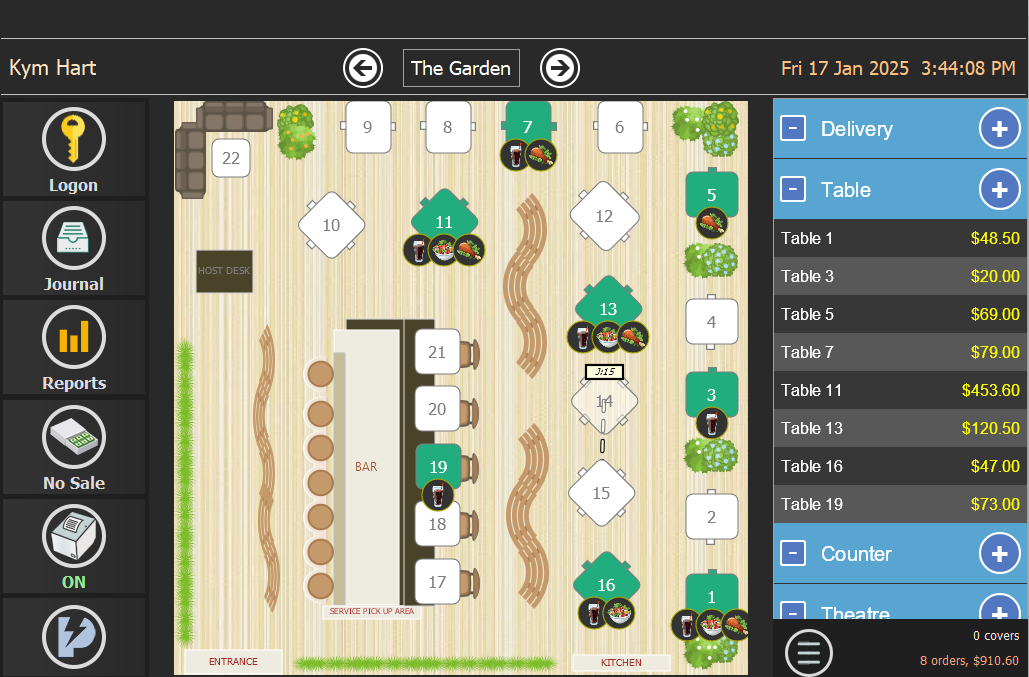Add a Counter order using the plus icon
This screenshot has height=677, width=1029.
(999, 553)
